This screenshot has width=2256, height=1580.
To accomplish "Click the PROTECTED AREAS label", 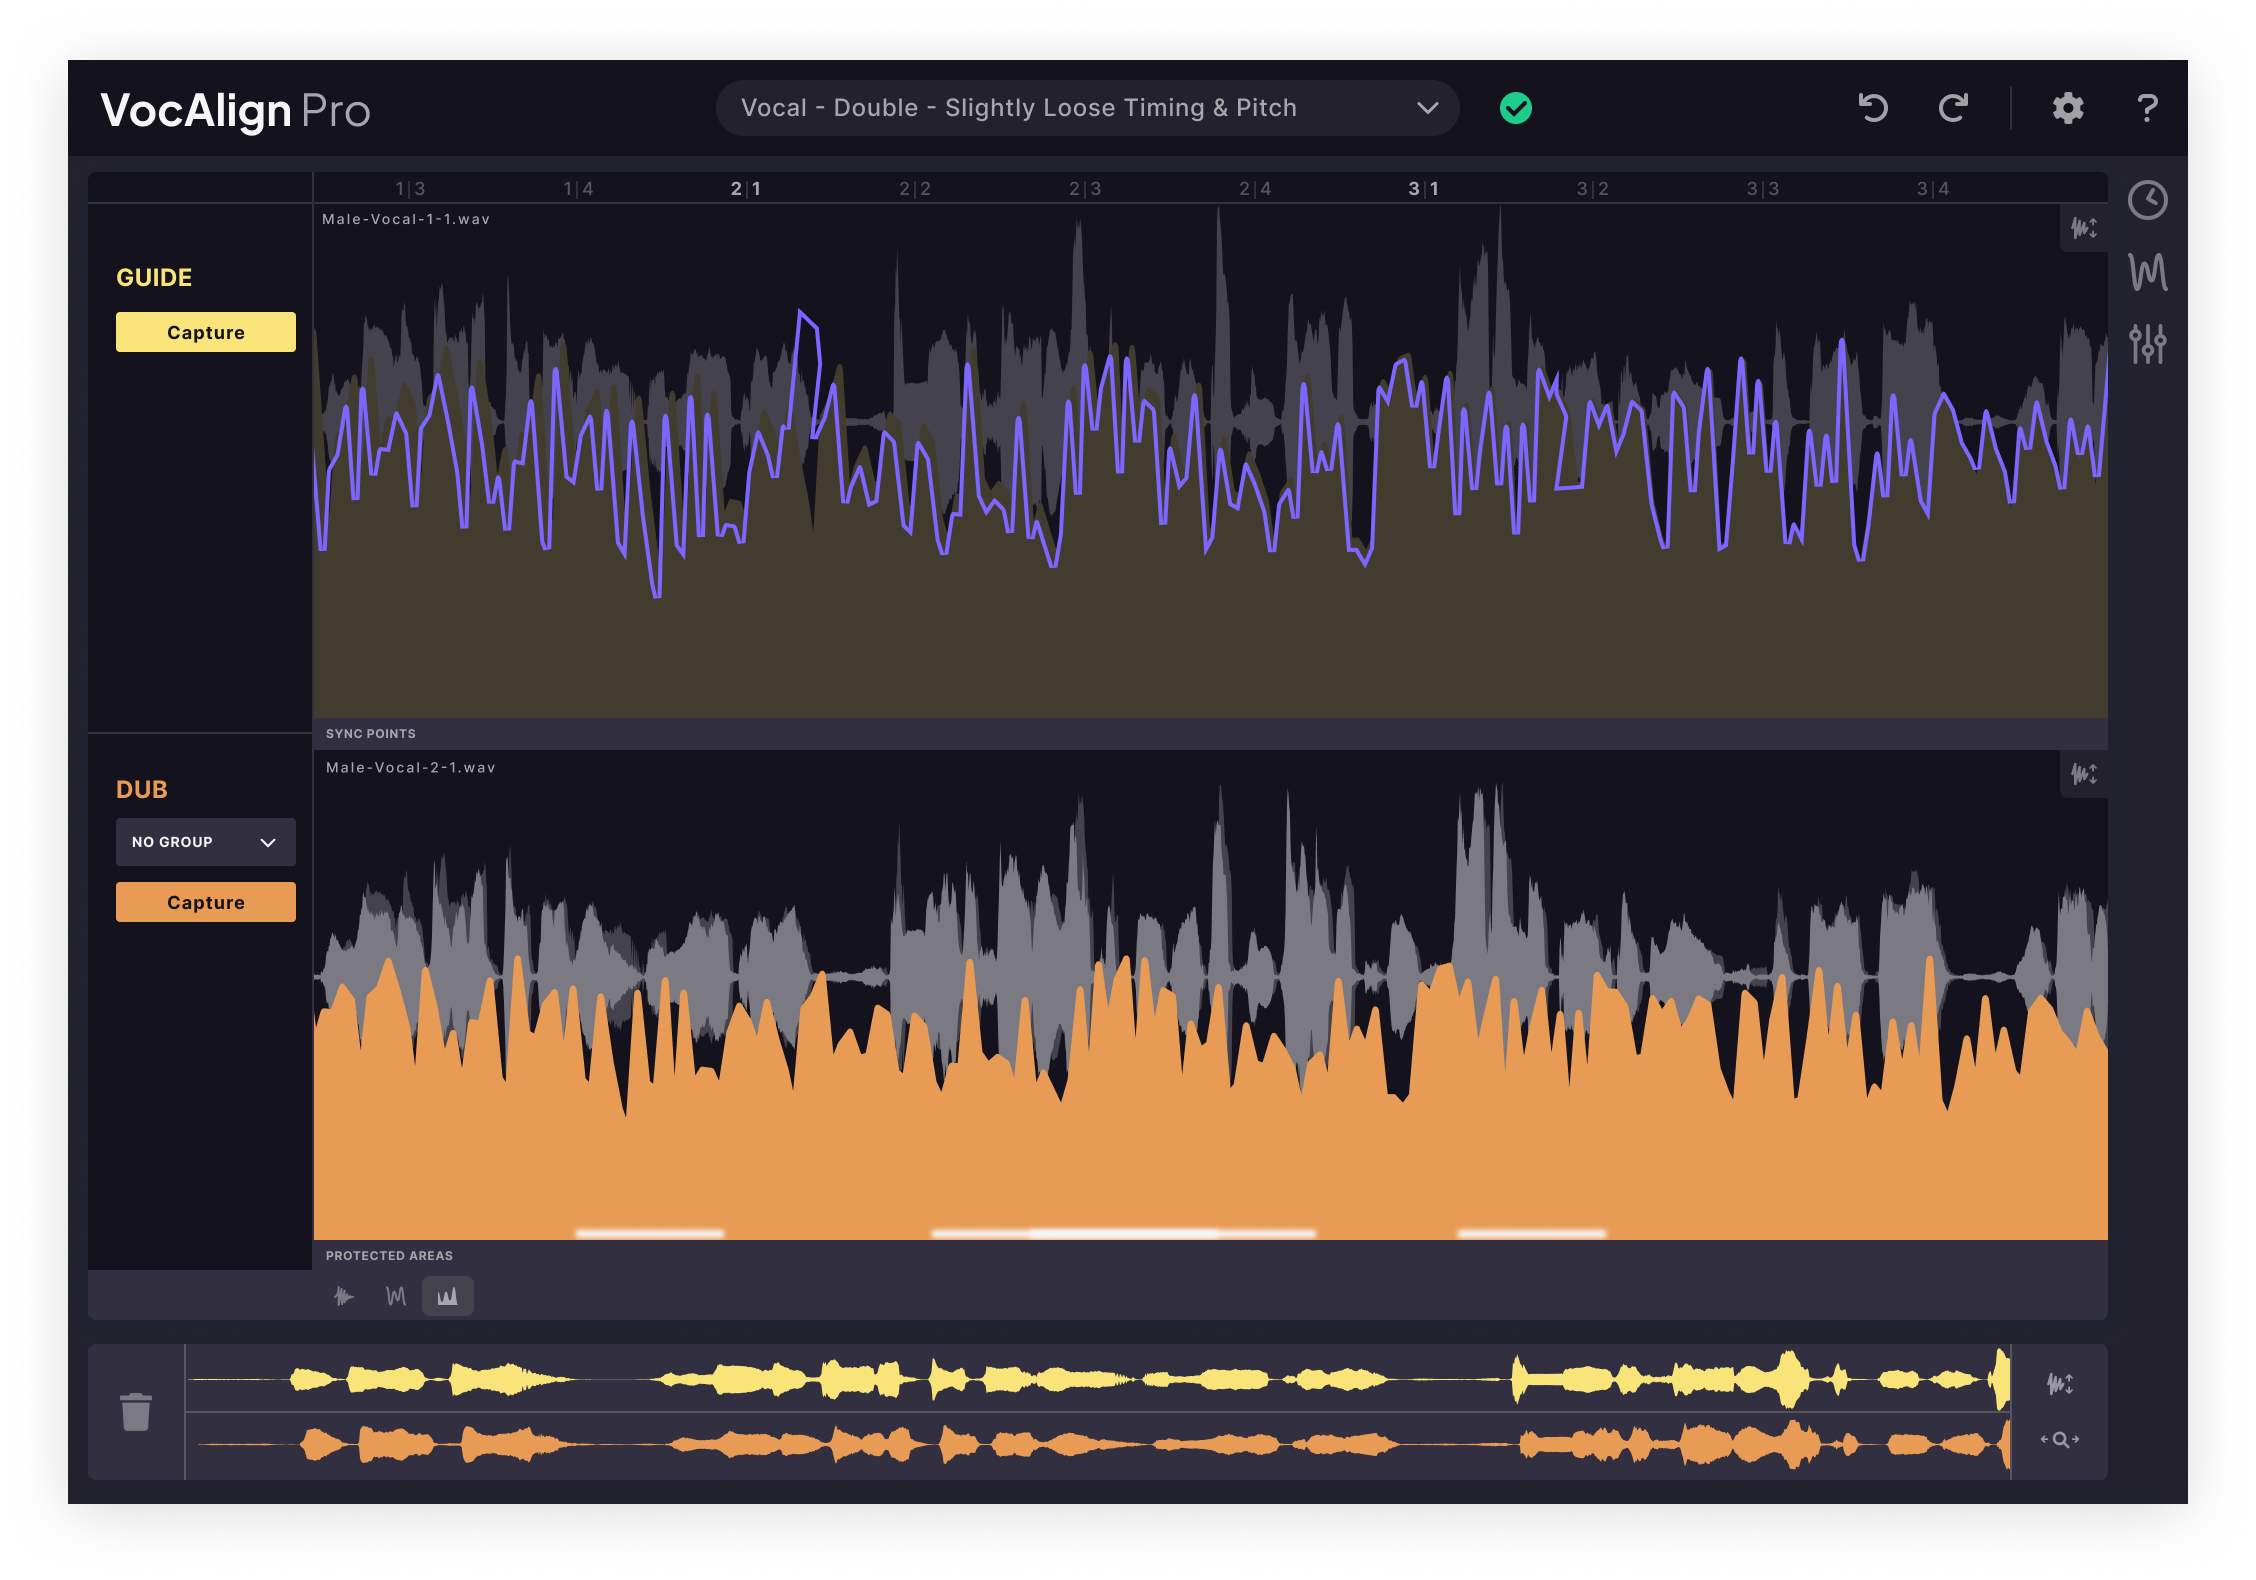I will pyautogui.click(x=389, y=1255).
